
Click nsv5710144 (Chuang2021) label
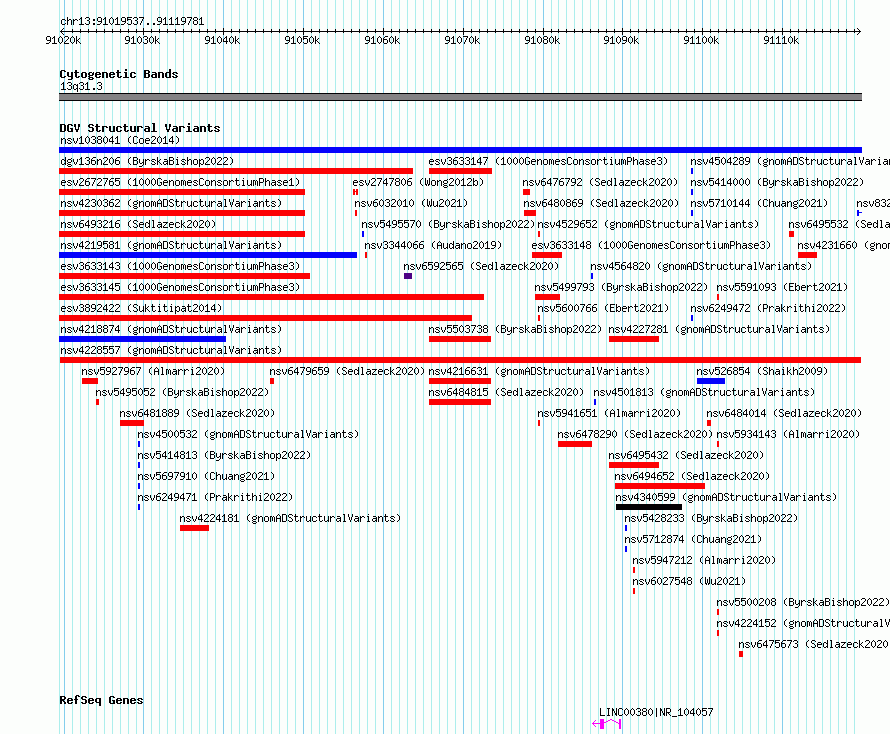tap(759, 203)
